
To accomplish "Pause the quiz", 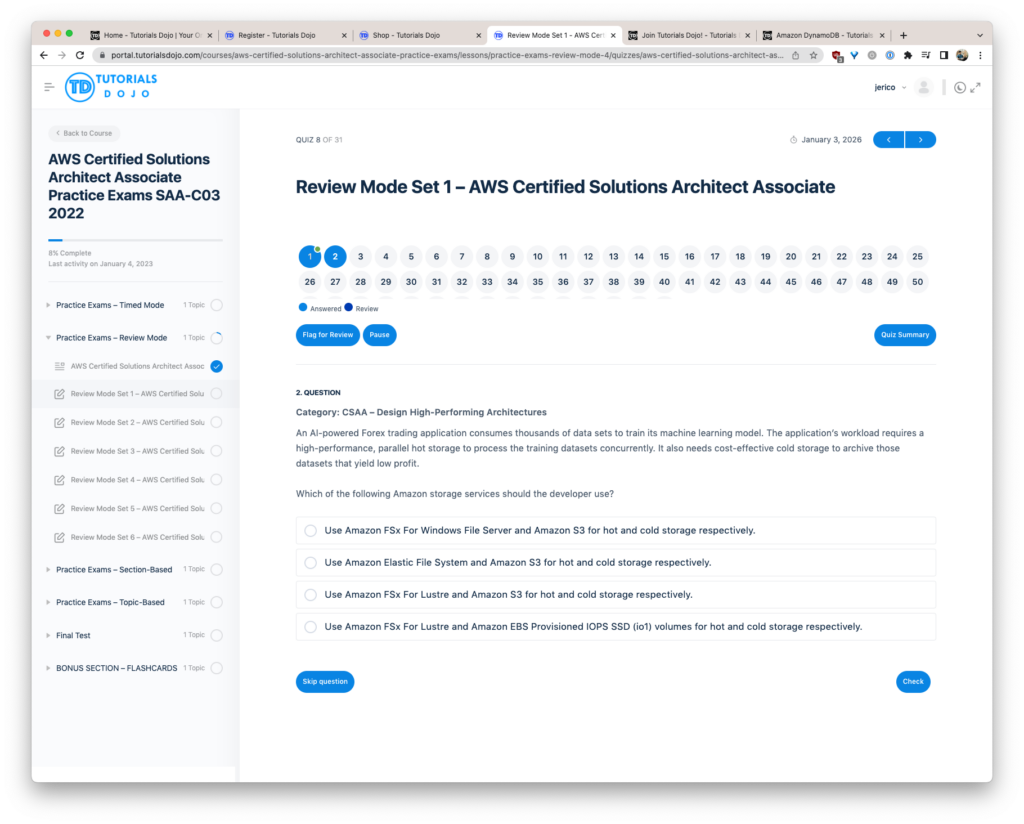I will coord(379,335).
